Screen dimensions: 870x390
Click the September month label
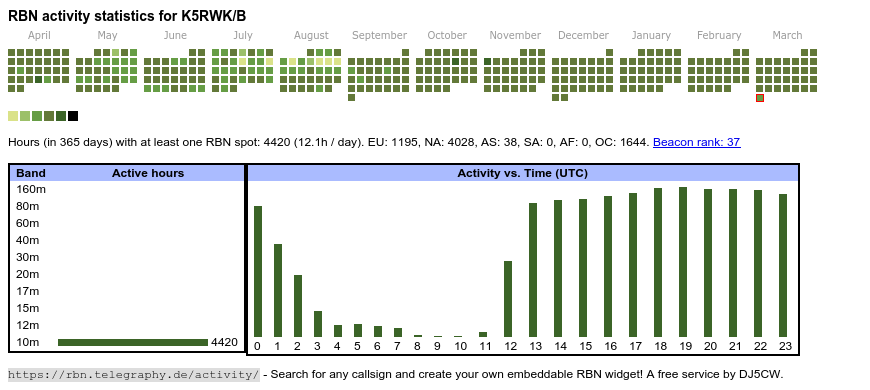380,36
